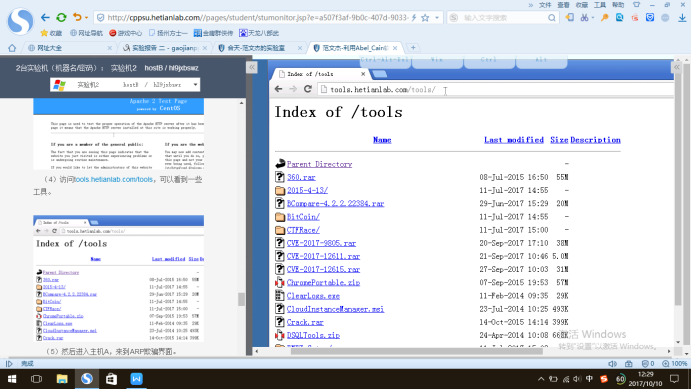The height and width of the screenshot is (389, 692).
Task: Click the 100% zoom control in status bar
Action: point(675,364)
